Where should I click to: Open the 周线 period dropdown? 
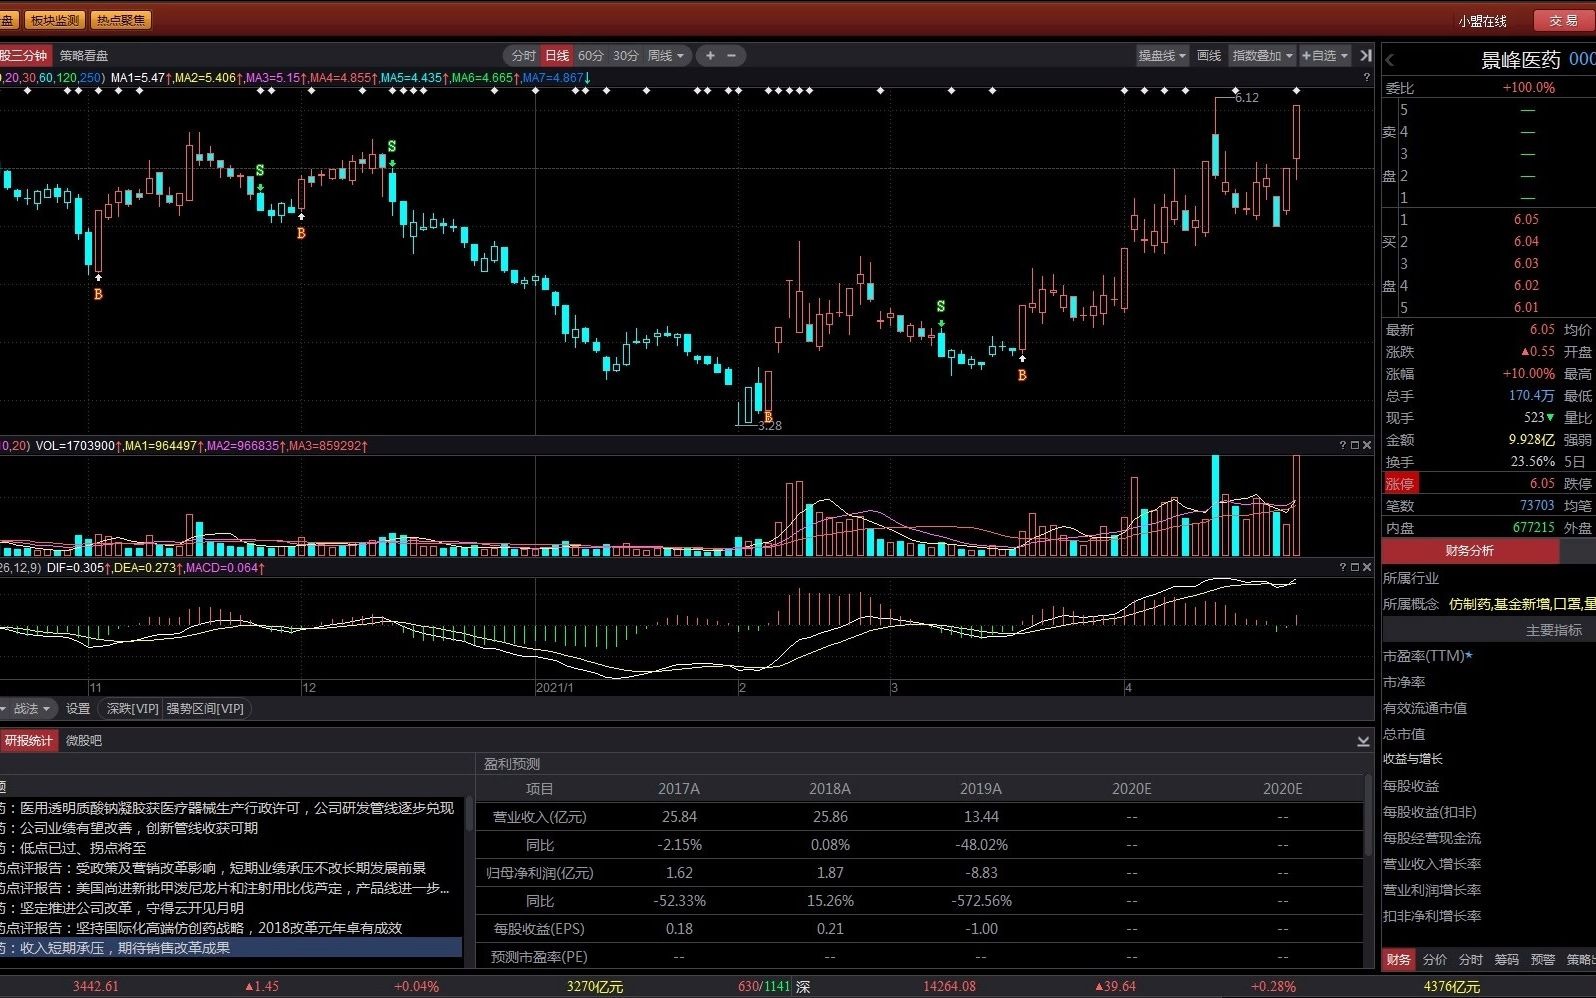pos(666,56)
